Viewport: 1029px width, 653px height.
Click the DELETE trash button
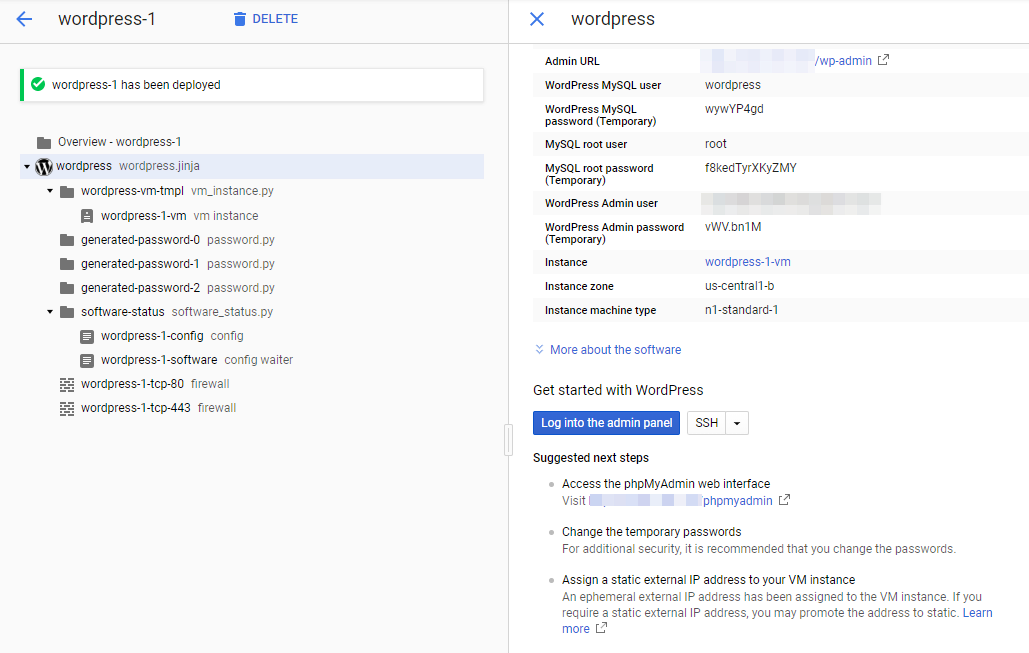(x=265, y=19)
